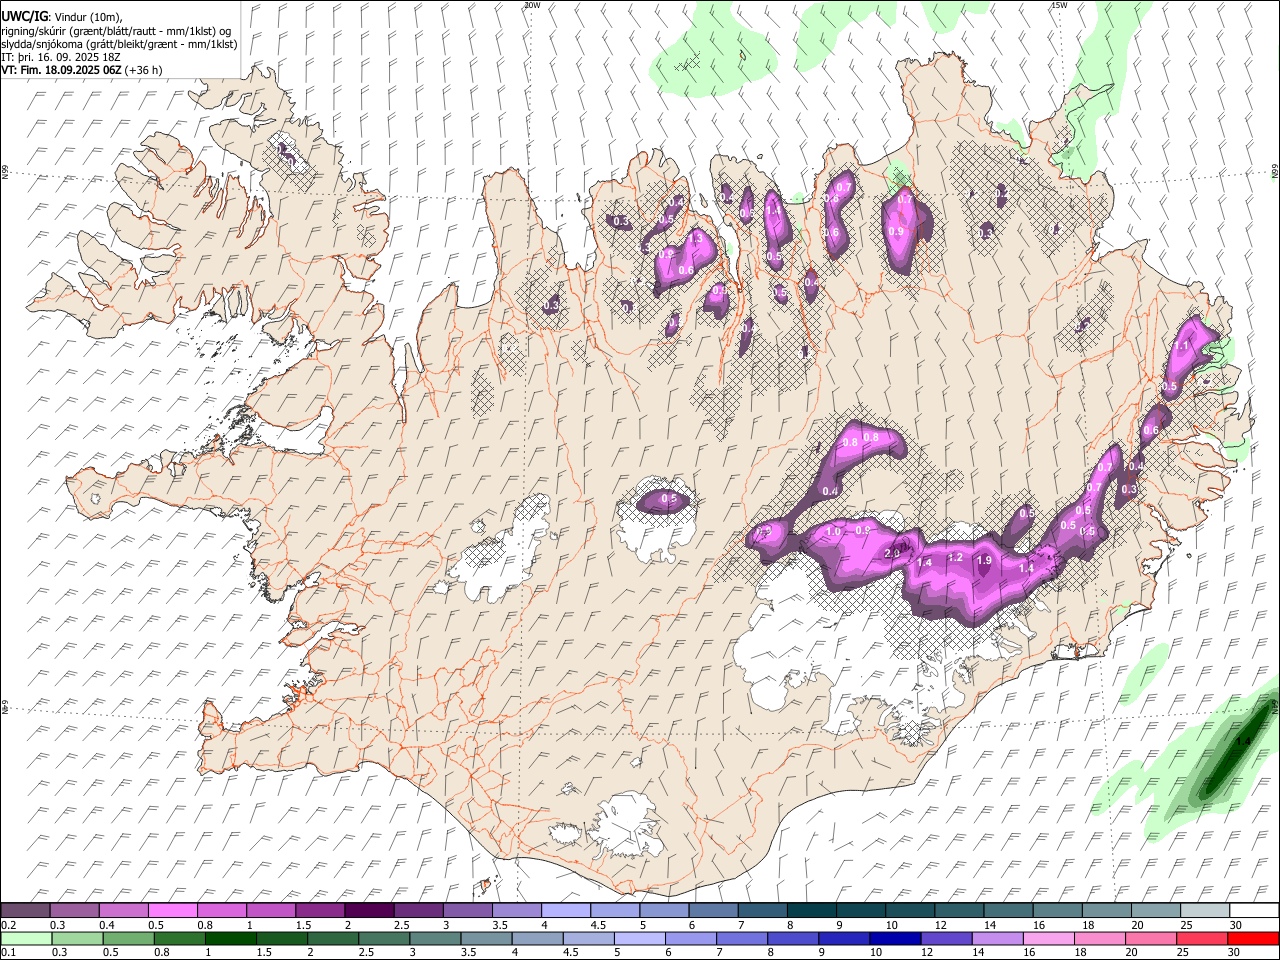
Task: Click the lower legend swatch between 2 and 2.5
Action: pyautogui.click(x=333, y=938)
